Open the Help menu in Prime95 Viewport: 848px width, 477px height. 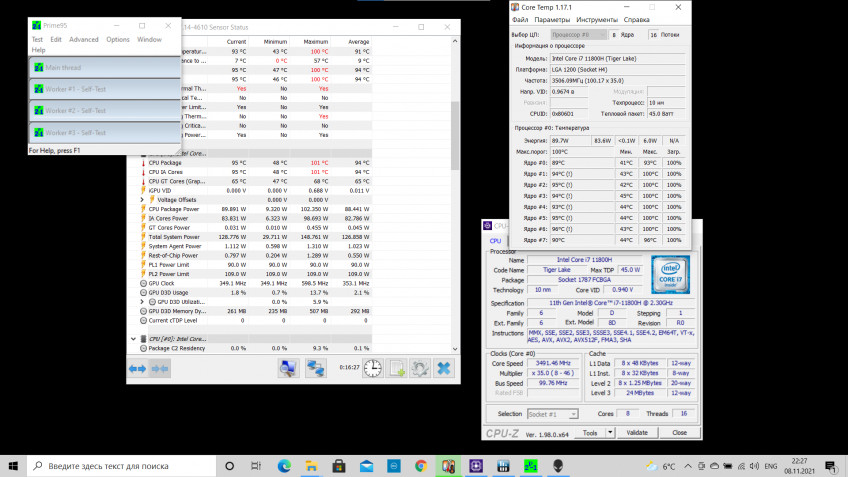click(38, 50)
